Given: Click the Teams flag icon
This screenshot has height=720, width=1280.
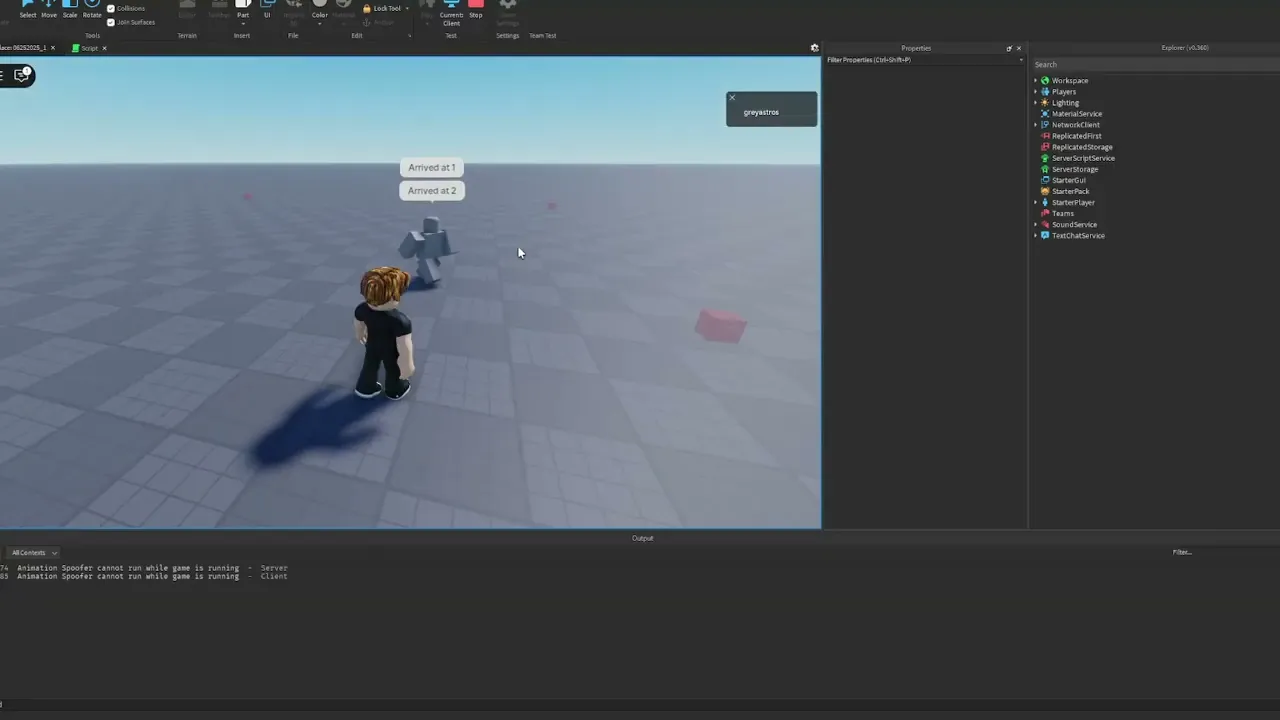Looking at the screenshot, I should pos(1045,213).
